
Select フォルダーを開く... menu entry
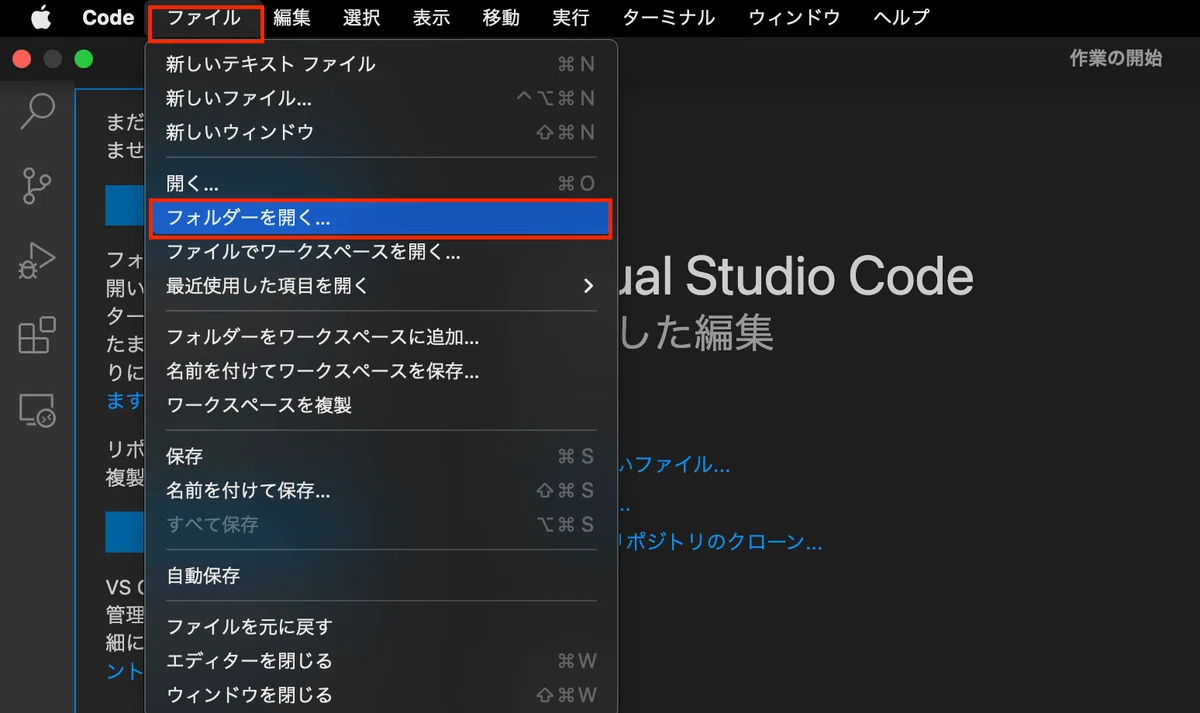click(x=381, y=219)
